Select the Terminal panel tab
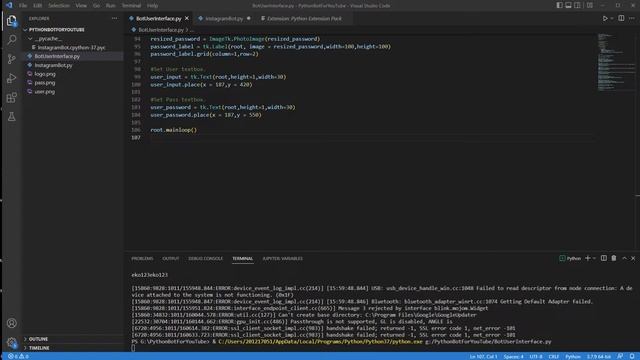This screenshot has height=360, width=640. point(242,259)
